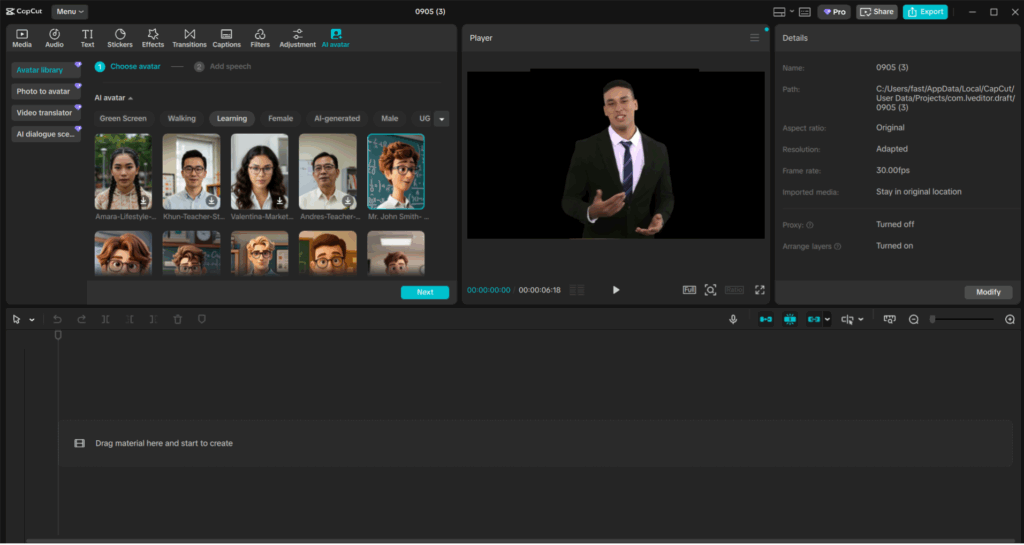Expand more avatar category tags
The width and height of the screenshot is (1024, 545).
coord(441,119)
